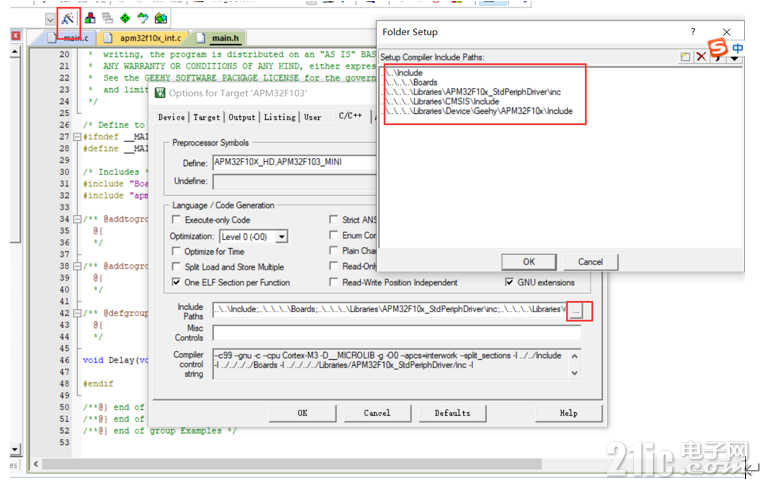Image resolution: width=760 pixels, height=484 pixels.
Task: Click the Select Software Packs icon
Action: (x=142, y=19)
